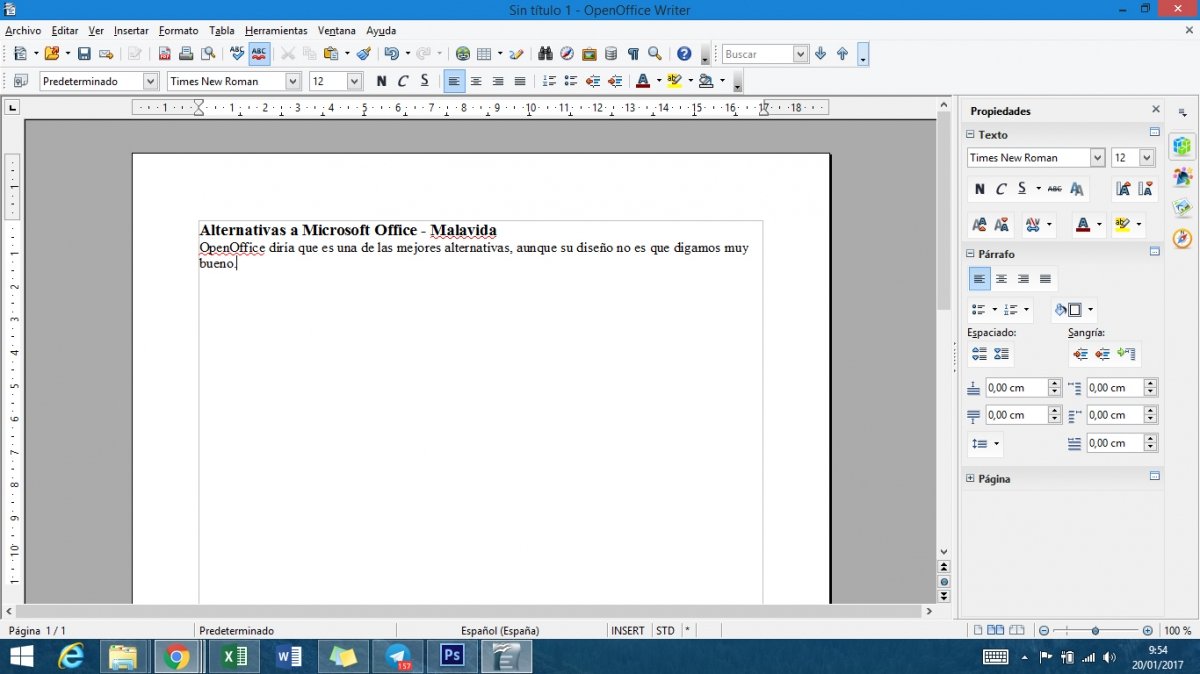
Task: Enable Justified alignment in formatting toolbar
Action: 520,81
